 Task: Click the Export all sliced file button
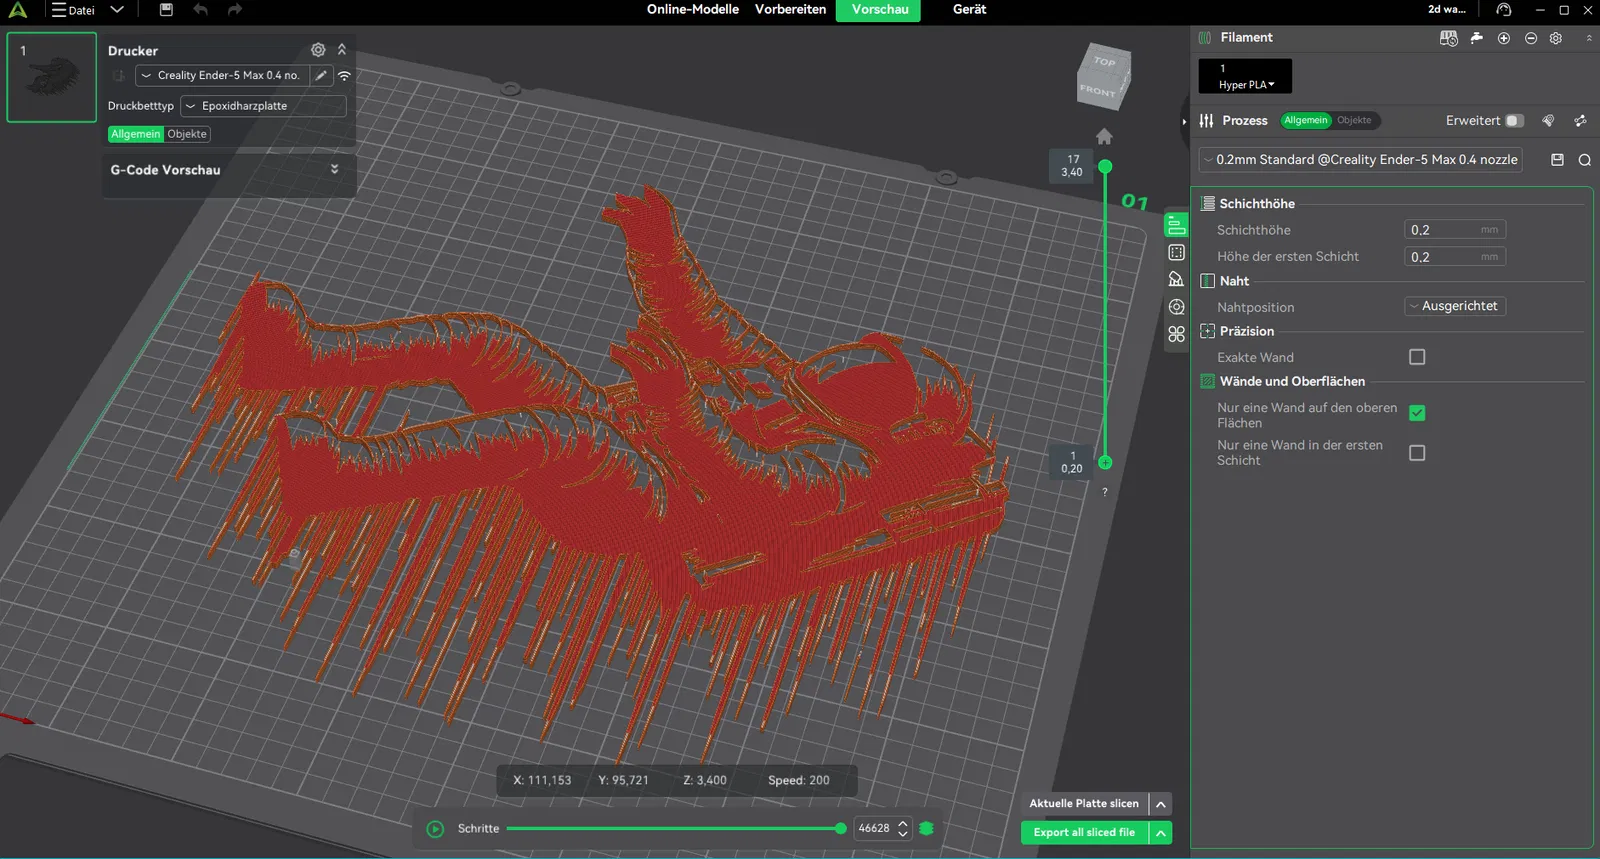point(1084,833)
